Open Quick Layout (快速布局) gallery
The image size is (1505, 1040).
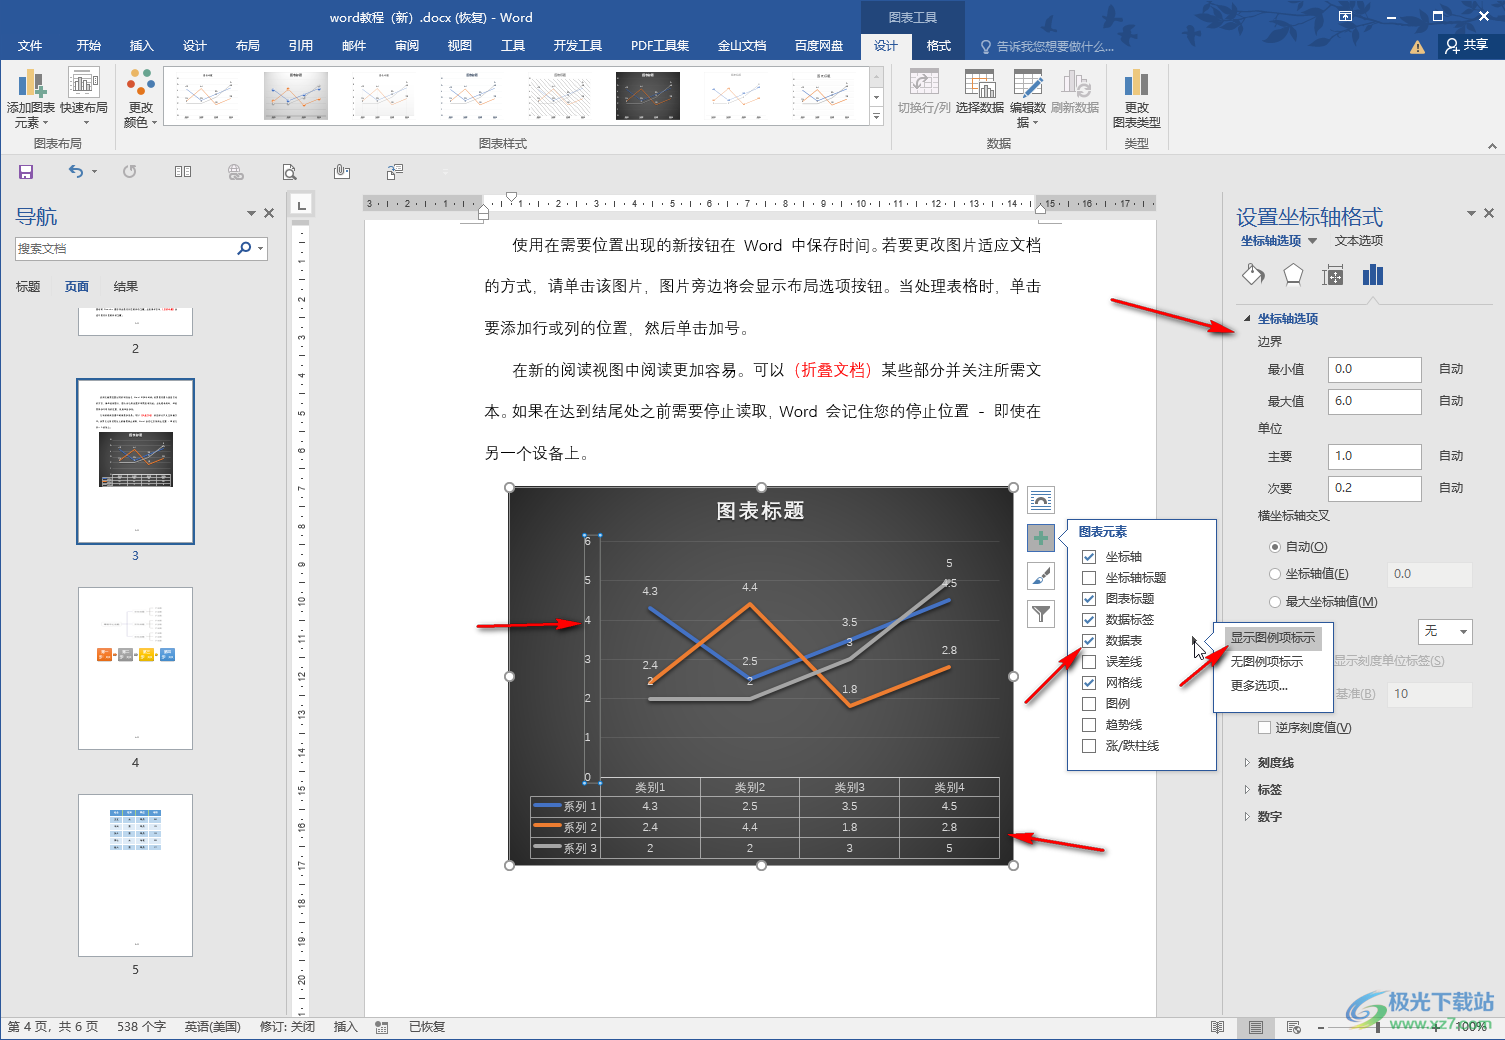coord(84,96)
